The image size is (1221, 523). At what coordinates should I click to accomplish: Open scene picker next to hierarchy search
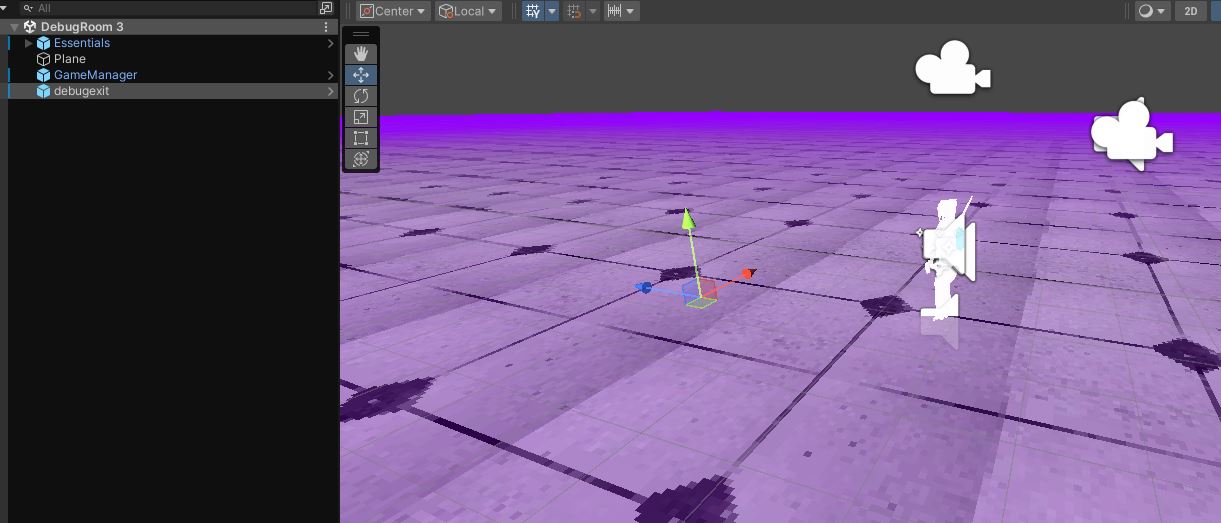[x=326, y=8]
